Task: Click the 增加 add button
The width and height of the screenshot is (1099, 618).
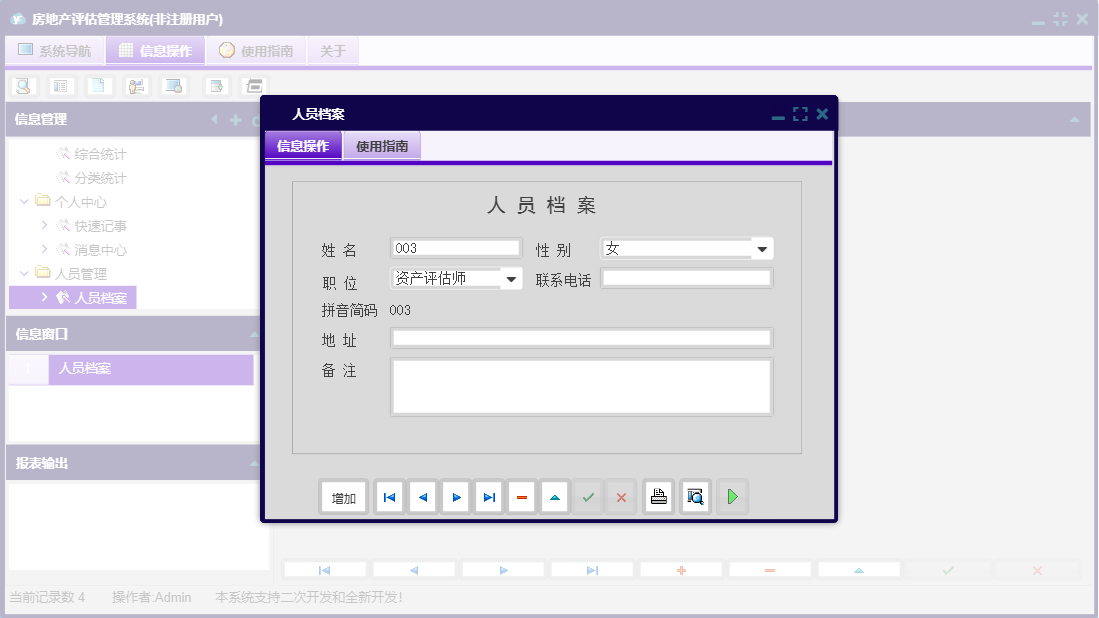Action: [343, 496]
